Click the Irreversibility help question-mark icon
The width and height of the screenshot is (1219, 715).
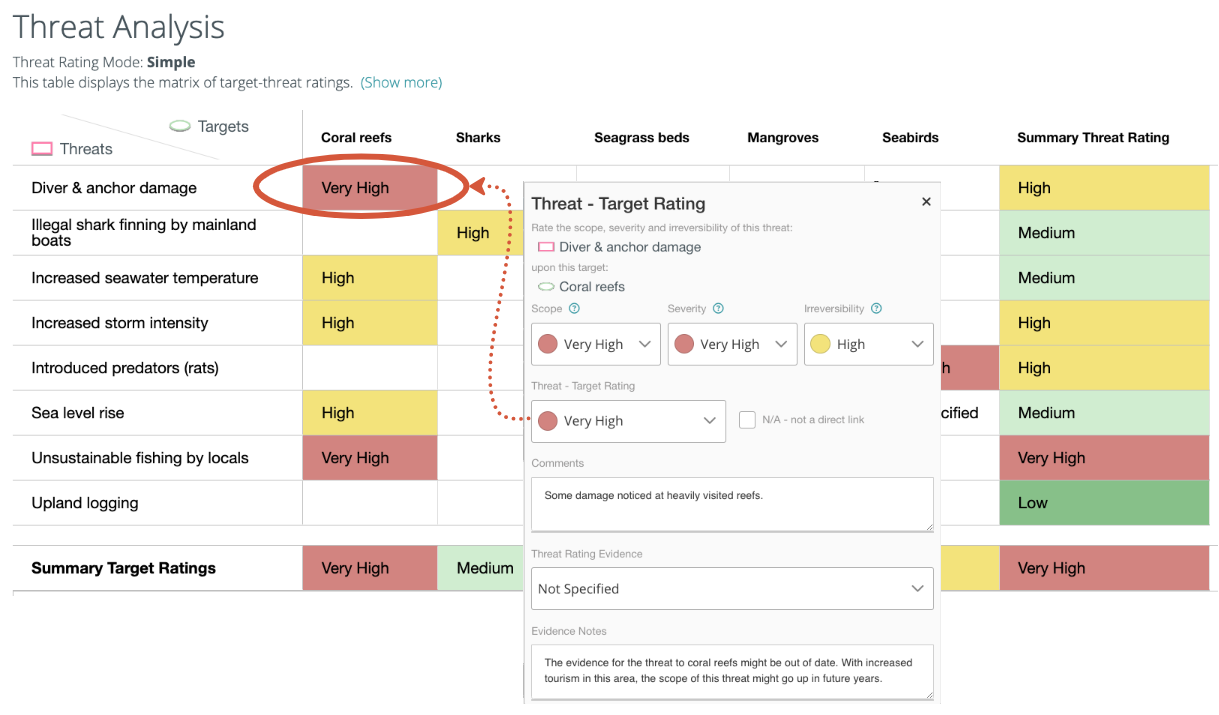[x=876, y=309]
